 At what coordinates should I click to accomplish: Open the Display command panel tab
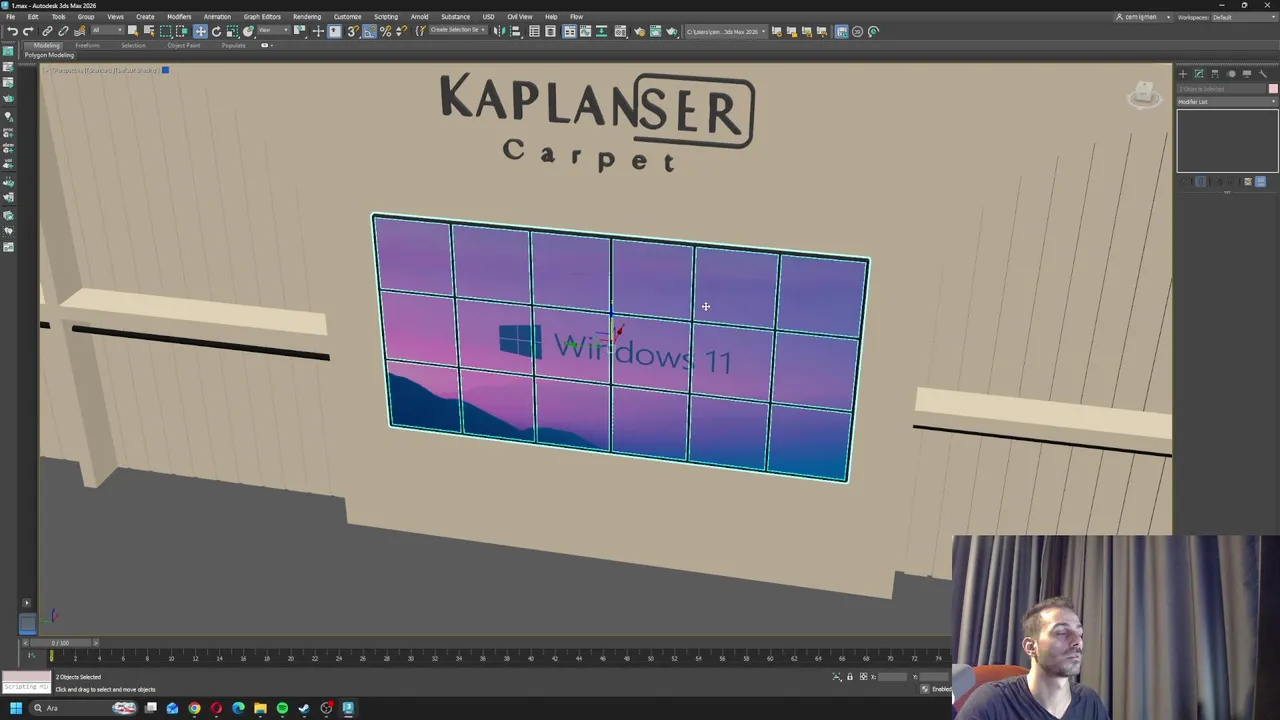(x=1247, y=73)
